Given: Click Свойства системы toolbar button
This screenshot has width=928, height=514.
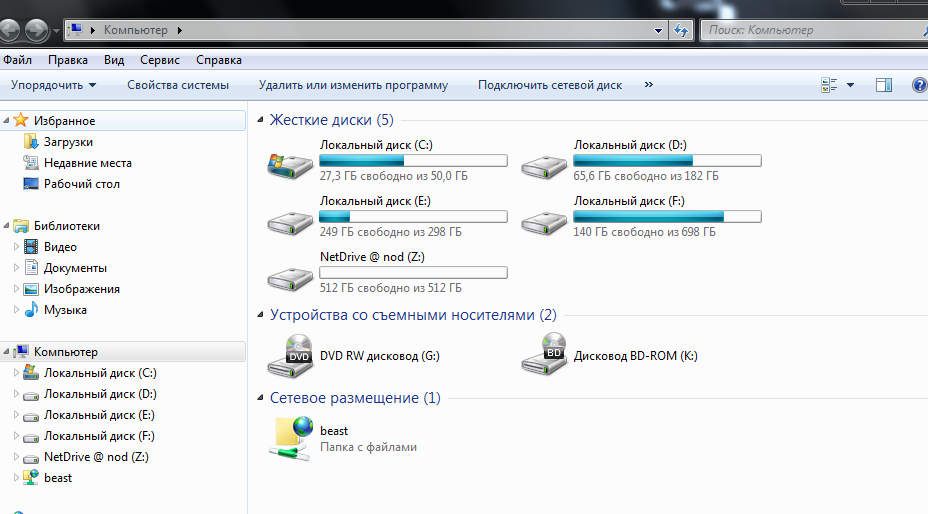Looking at the screenshot, I should click(178, 85).
